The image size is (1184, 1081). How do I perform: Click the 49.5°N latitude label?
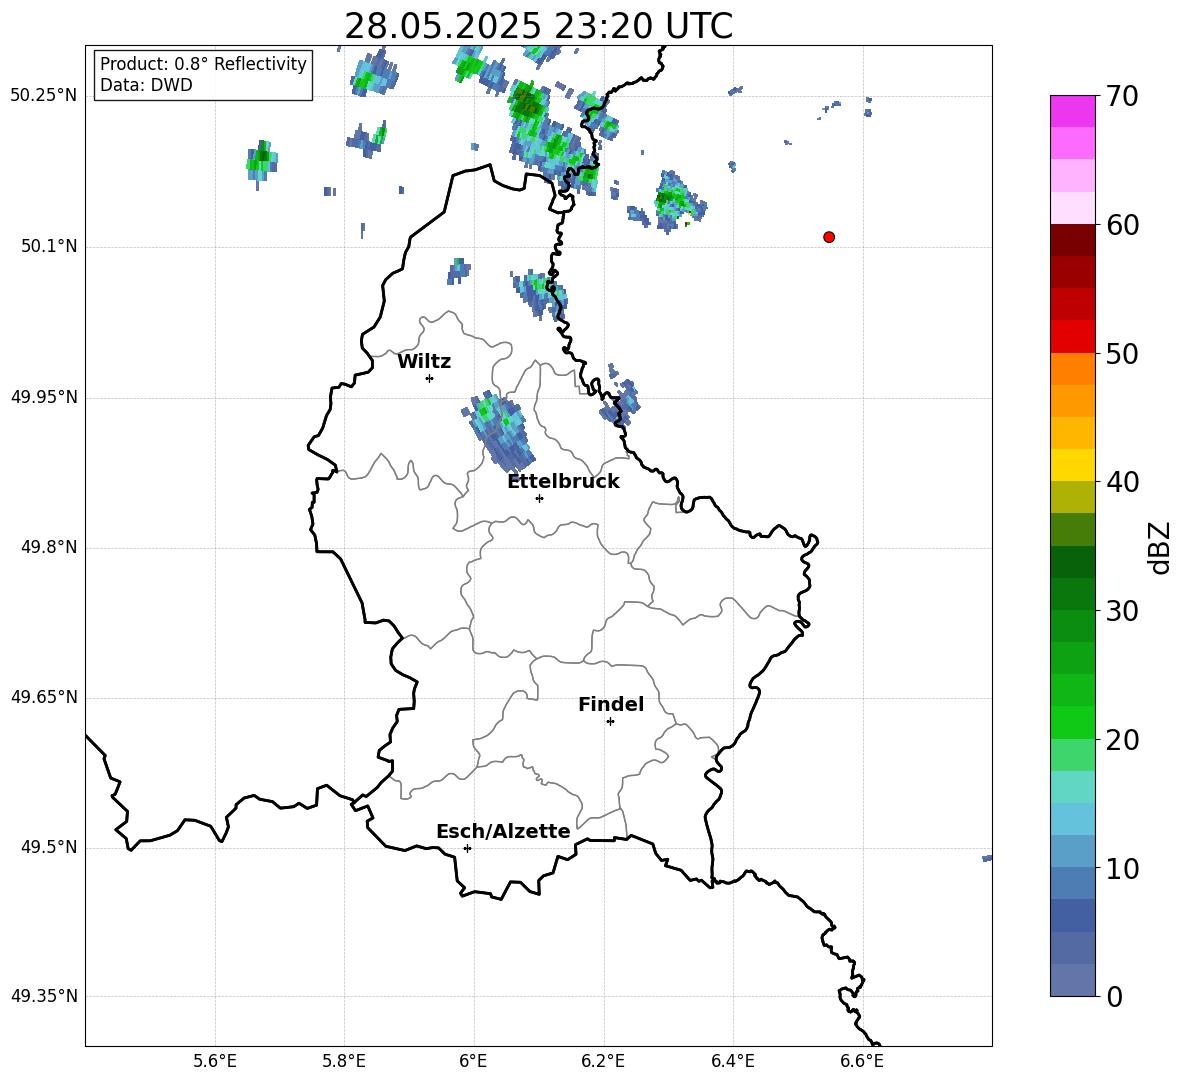click(49, 847)
